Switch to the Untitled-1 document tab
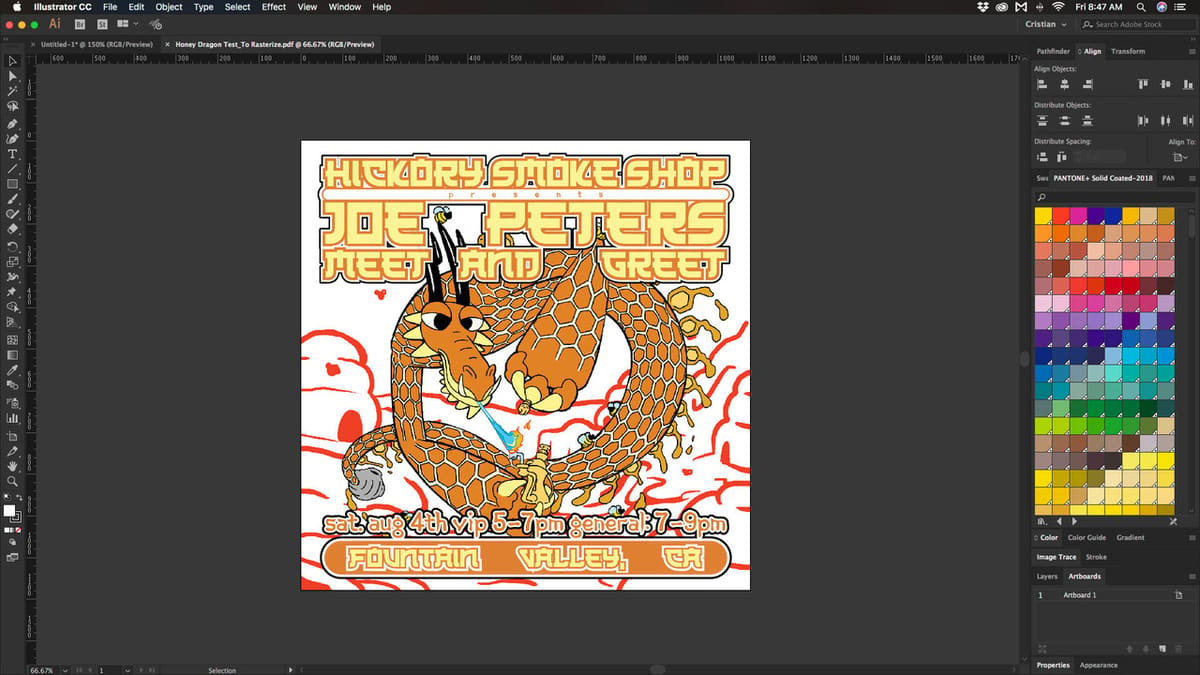1200x675 pixels. click(x=97, y=44)
